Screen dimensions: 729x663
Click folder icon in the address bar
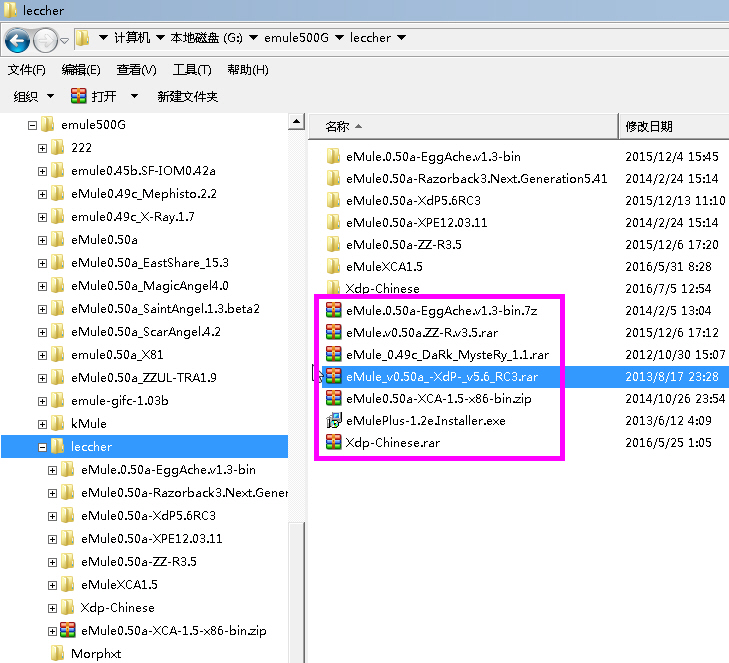coord(82,38)
